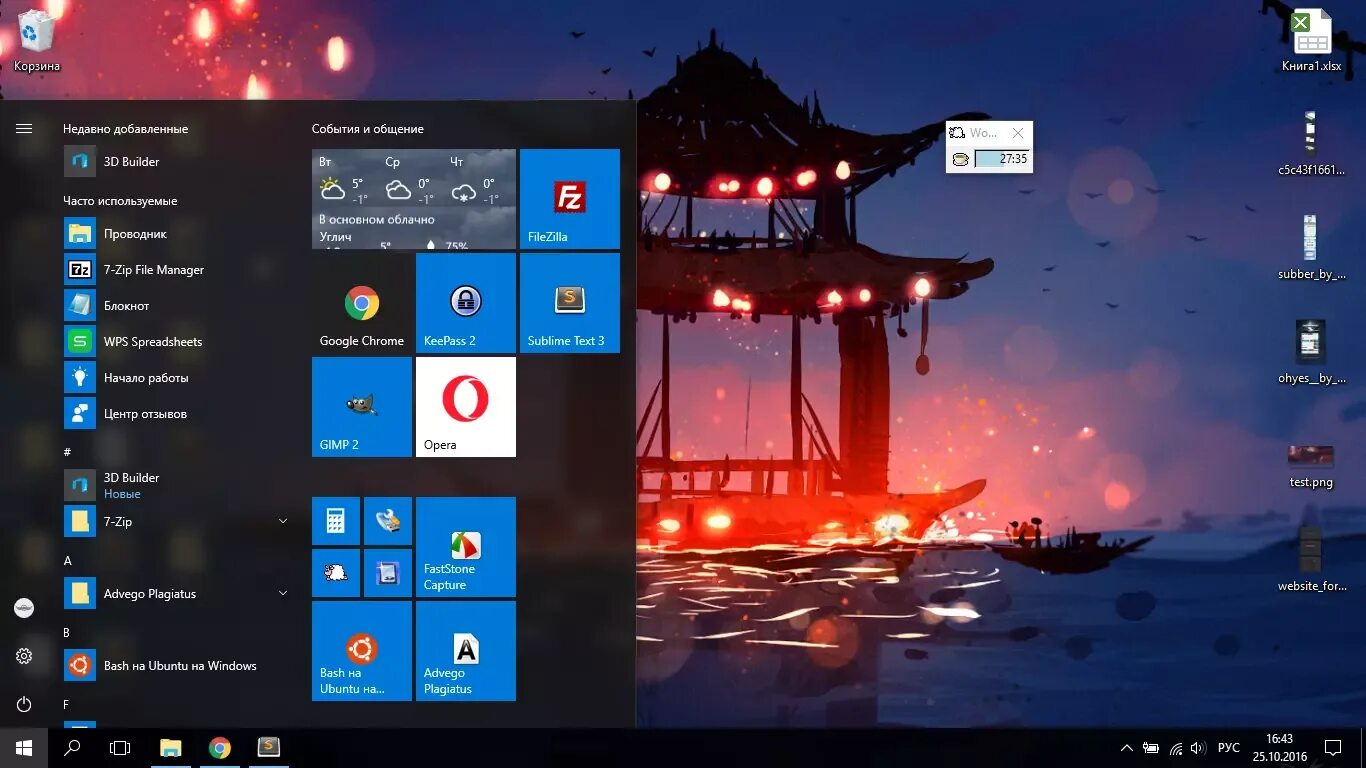Select the website_for desktop file
This screenshot has height=768, width=1366.
[1312, 560]
